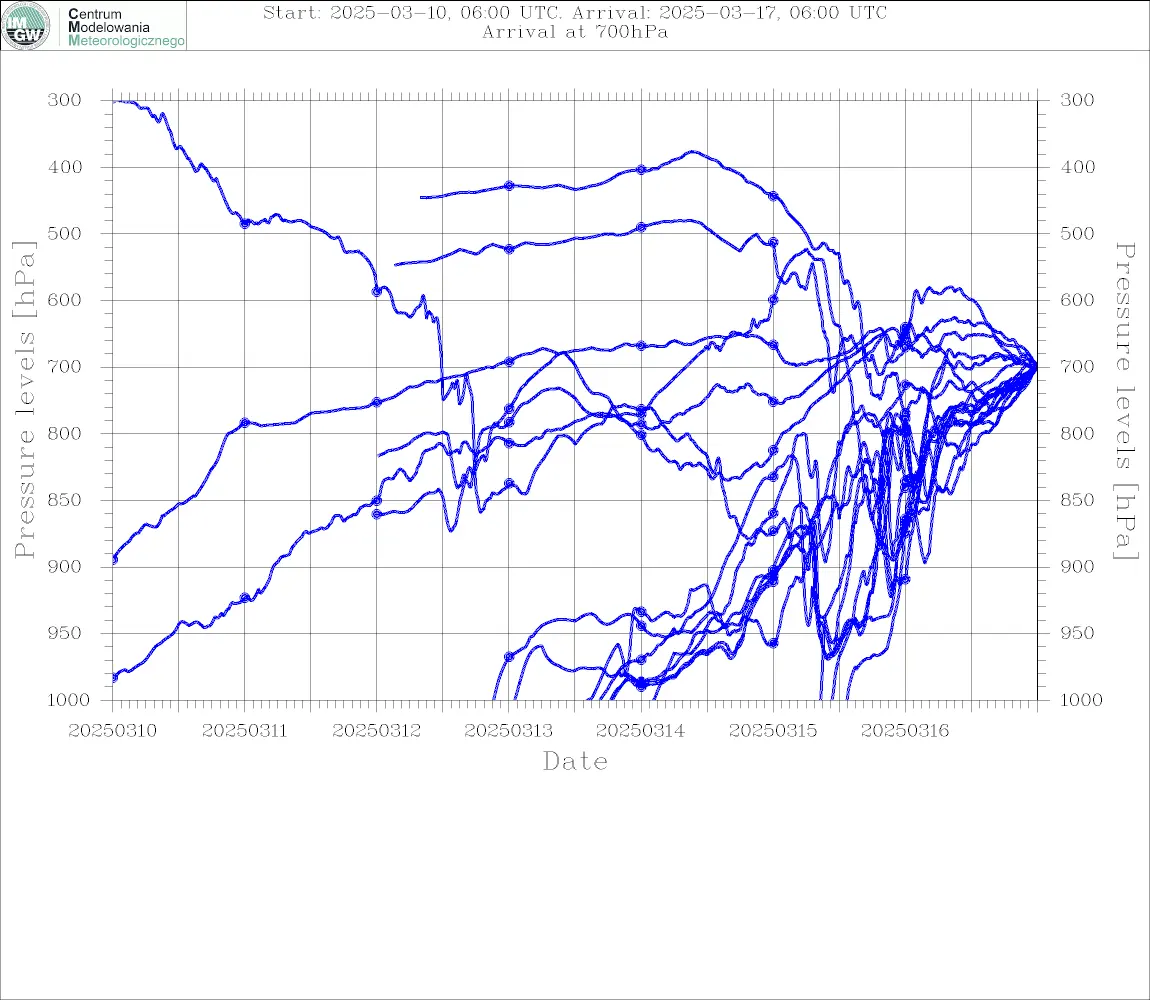Viewport: 1150px width, 1000px height.
Task: Click the right 'Pressure levels [hPa]' axis label
Action: click(x=1126, y=400)
